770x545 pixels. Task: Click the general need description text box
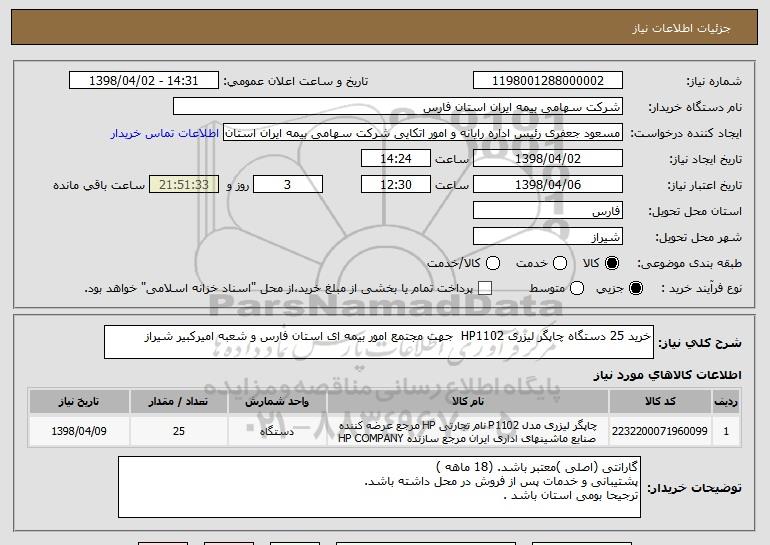(379, 342)
